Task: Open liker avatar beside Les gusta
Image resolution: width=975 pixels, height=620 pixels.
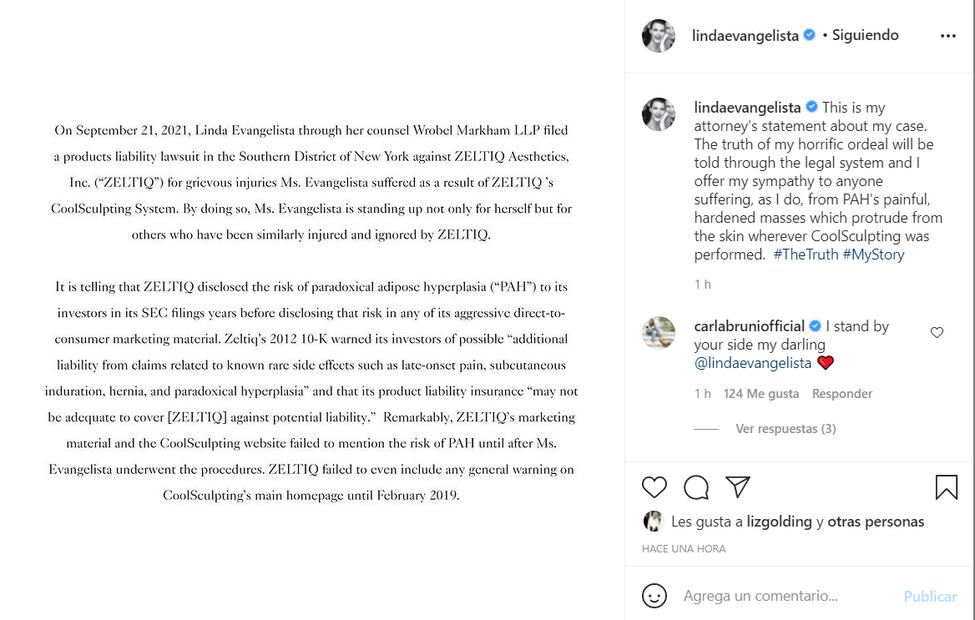Action: [653, 521]
